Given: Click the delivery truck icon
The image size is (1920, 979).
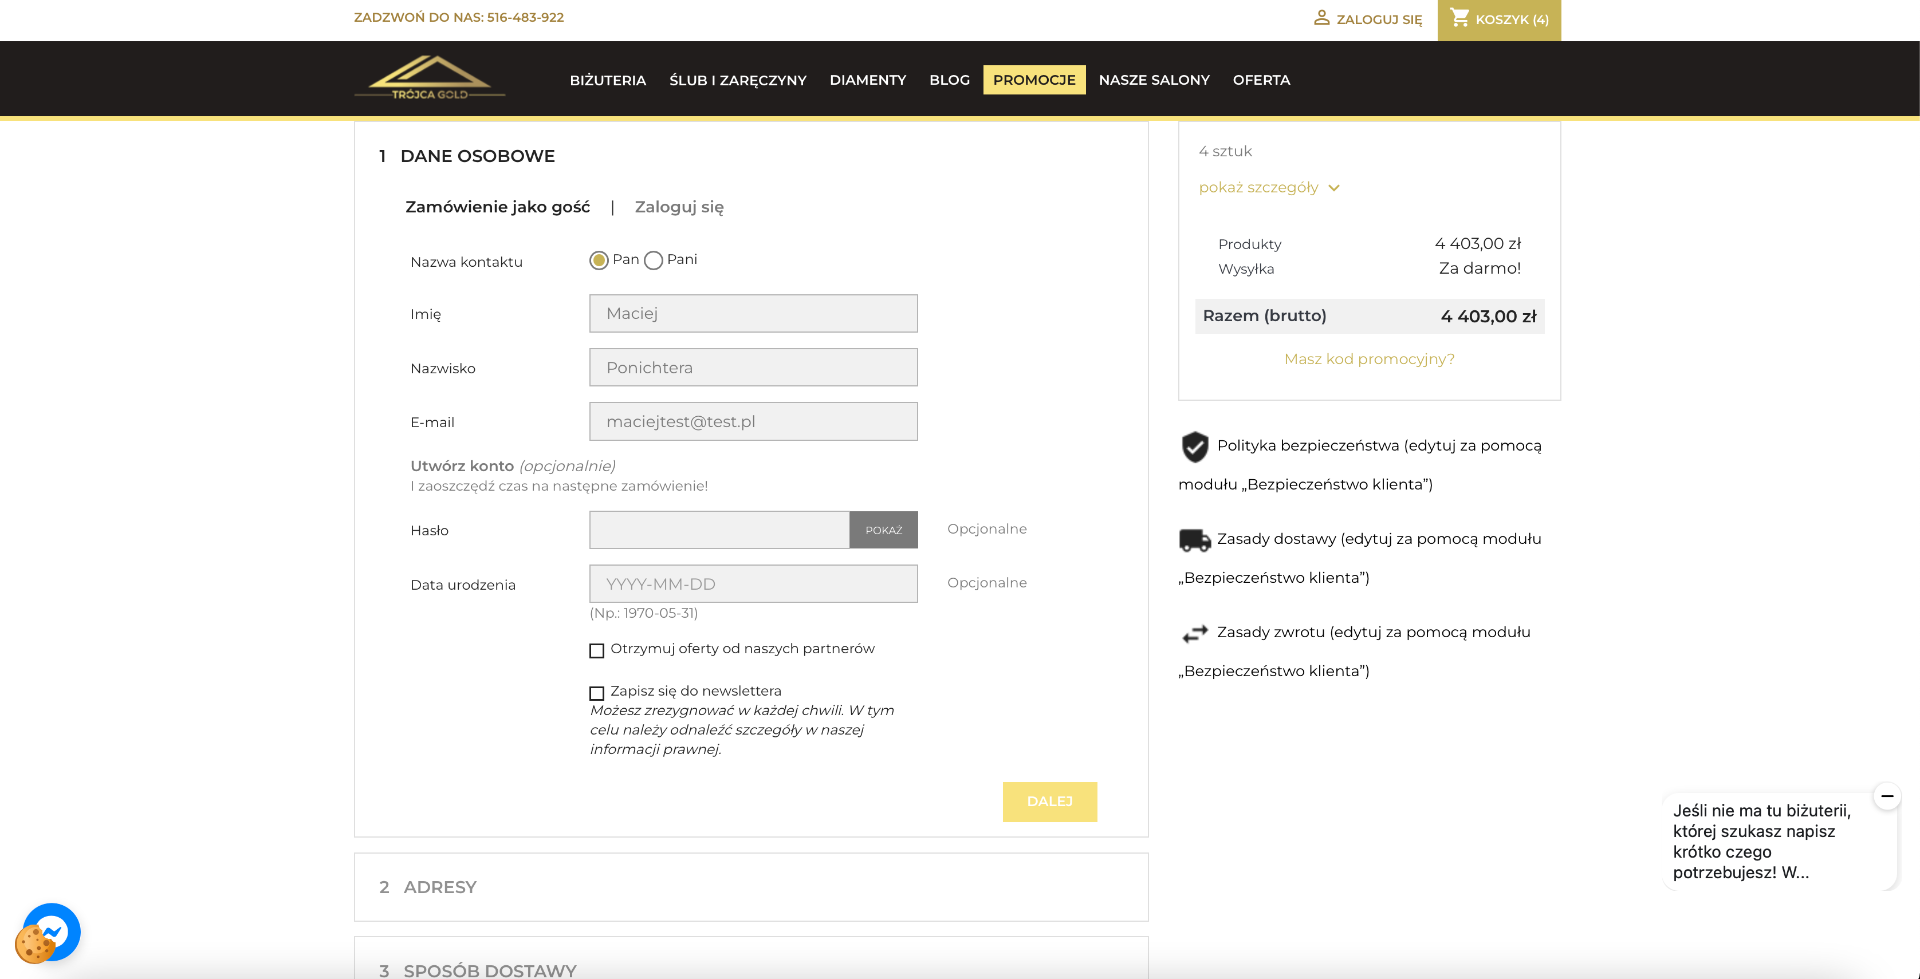Looking at the screenshot, I should (1194, 540).
